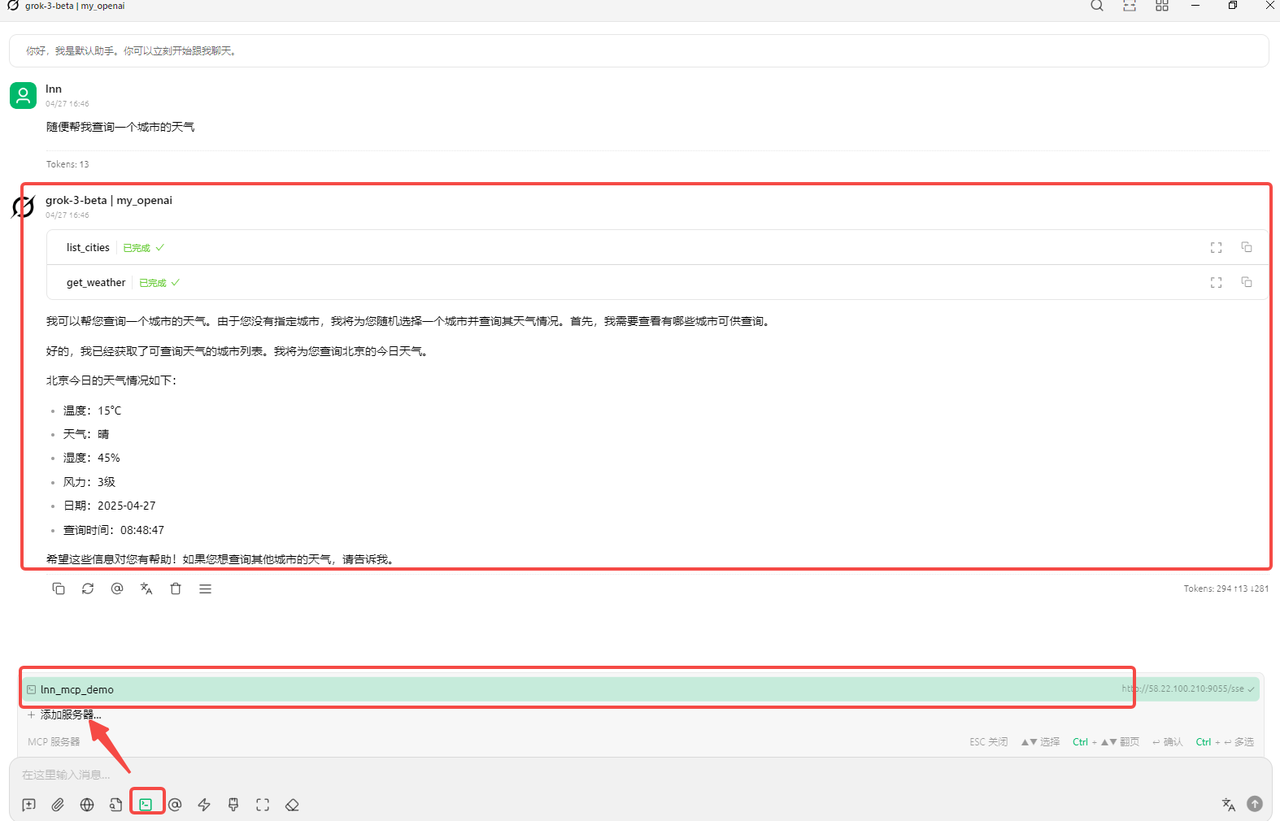The image size is (1280, 821).
Task: Click the Tokens: 294 count label
Action: click(x=1226, y=589)
